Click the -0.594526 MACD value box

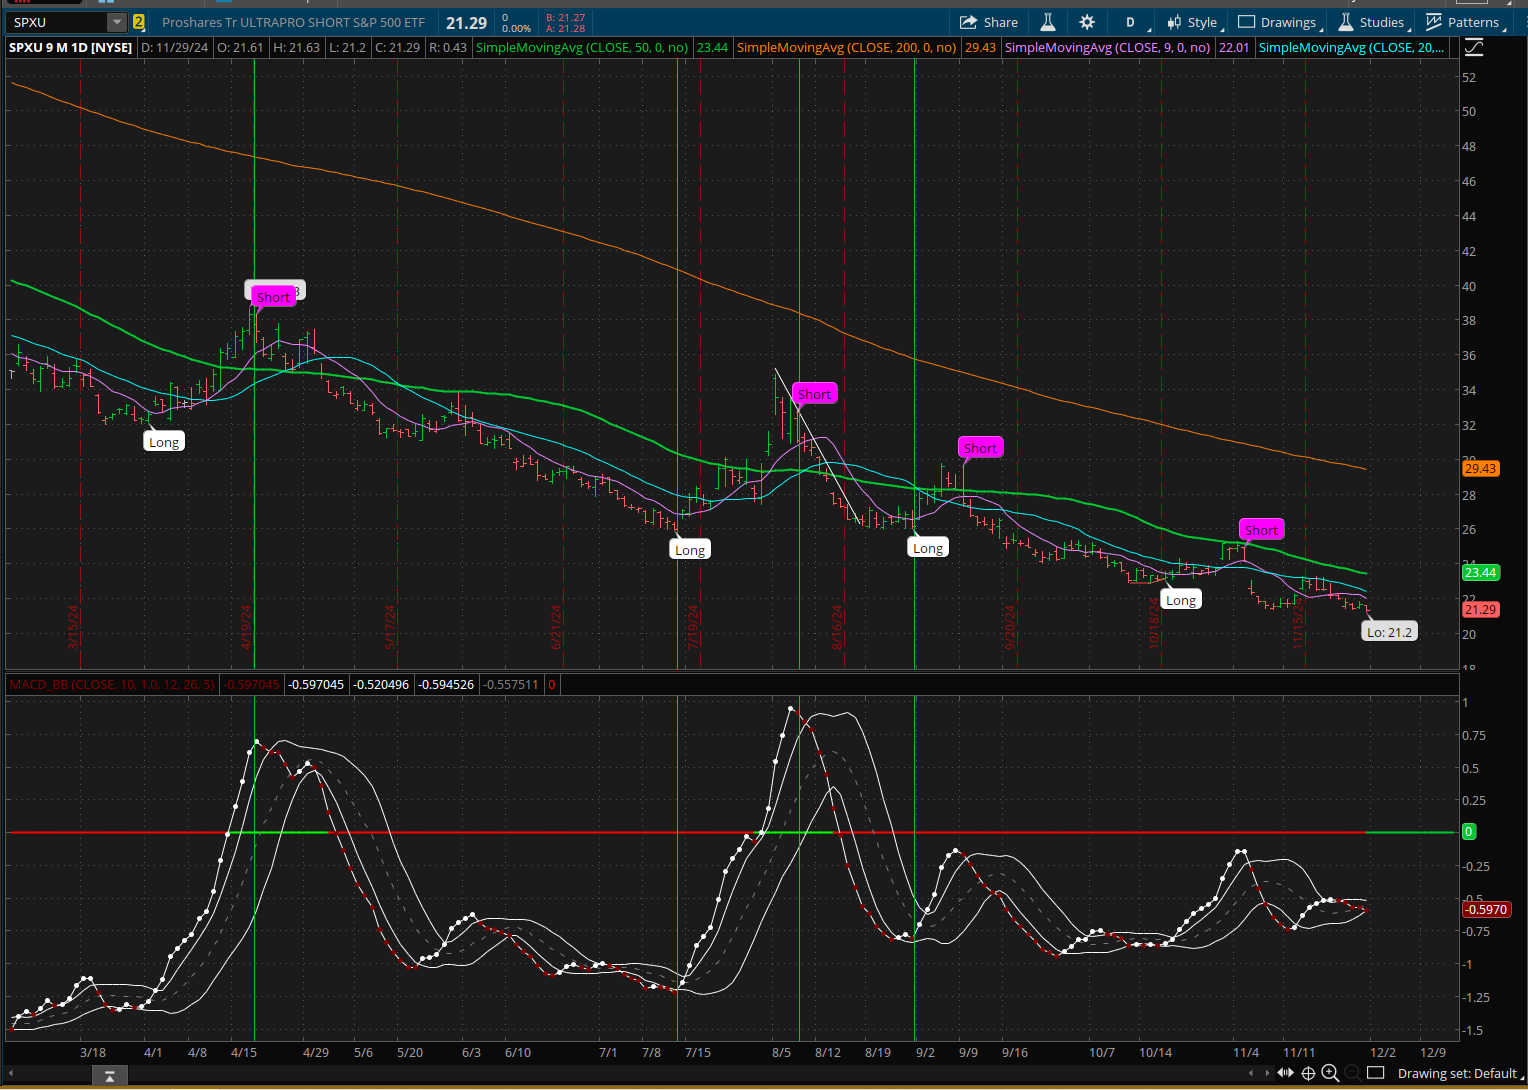pyautogui.click(x=446, y=684)
